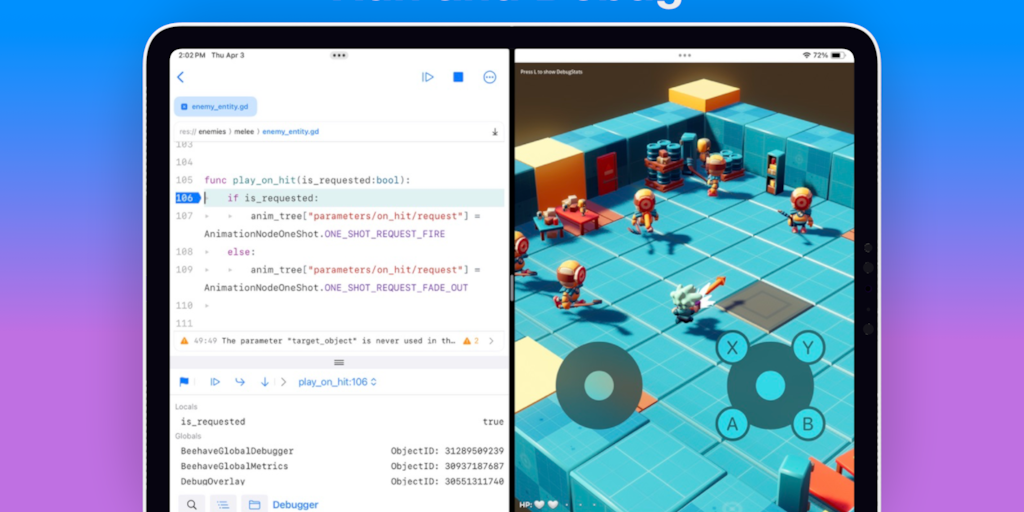Select the enemy_entity.gd file tab
The height and width of the screenshot is (512, 1024).
click(x=216, y=106)
